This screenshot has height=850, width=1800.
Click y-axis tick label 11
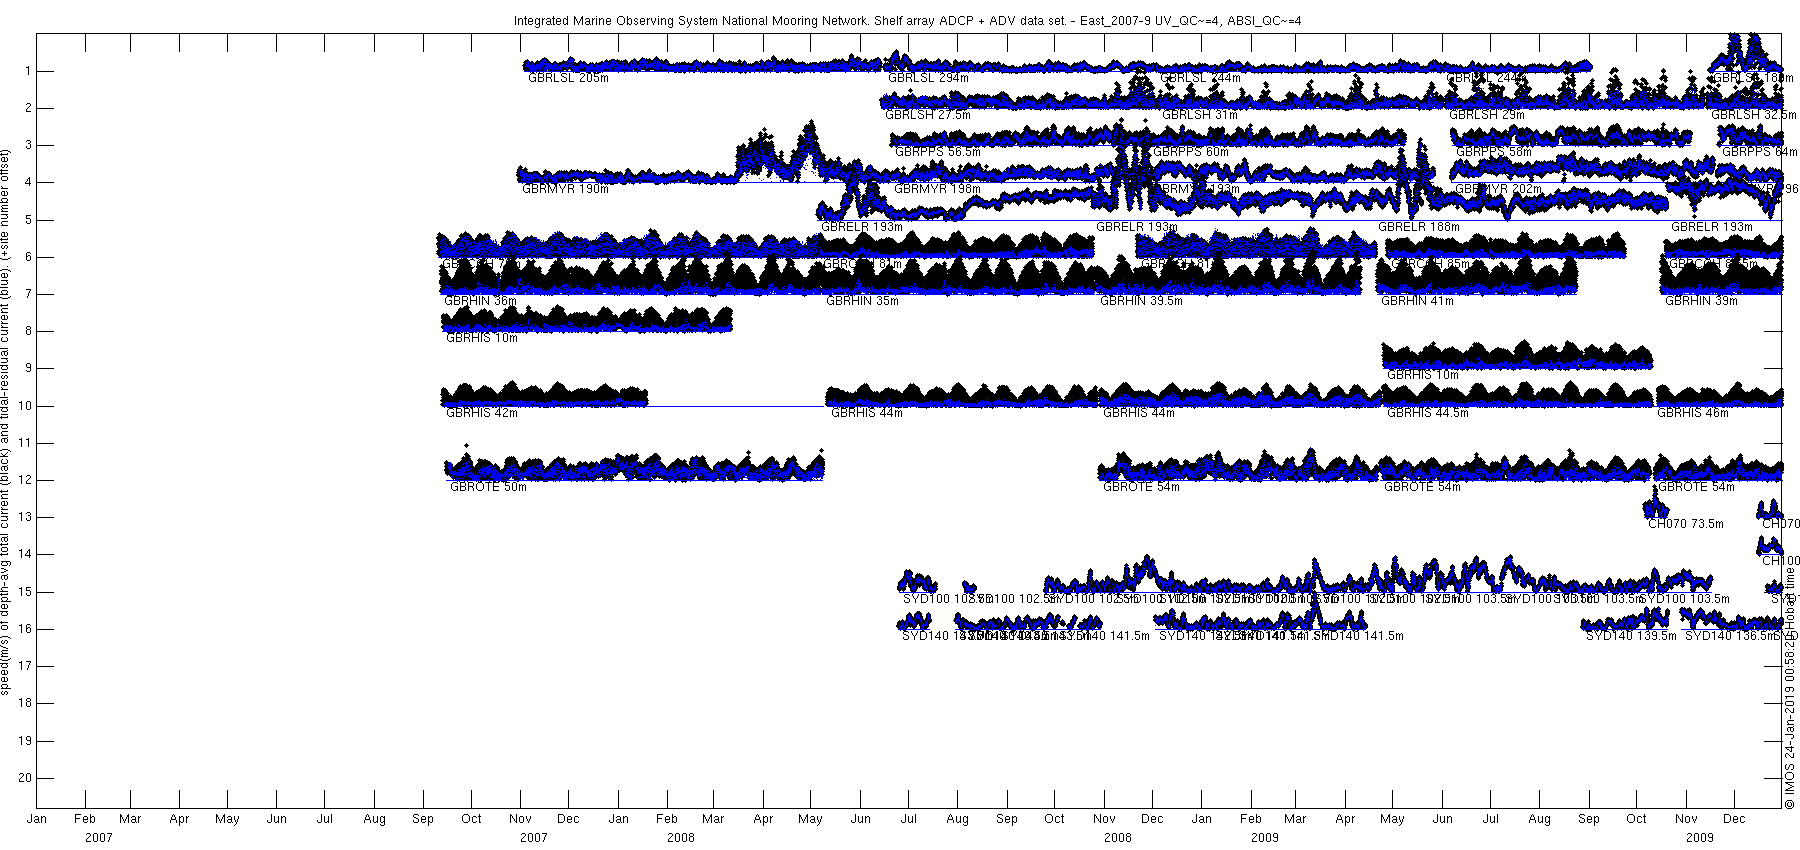23,443
